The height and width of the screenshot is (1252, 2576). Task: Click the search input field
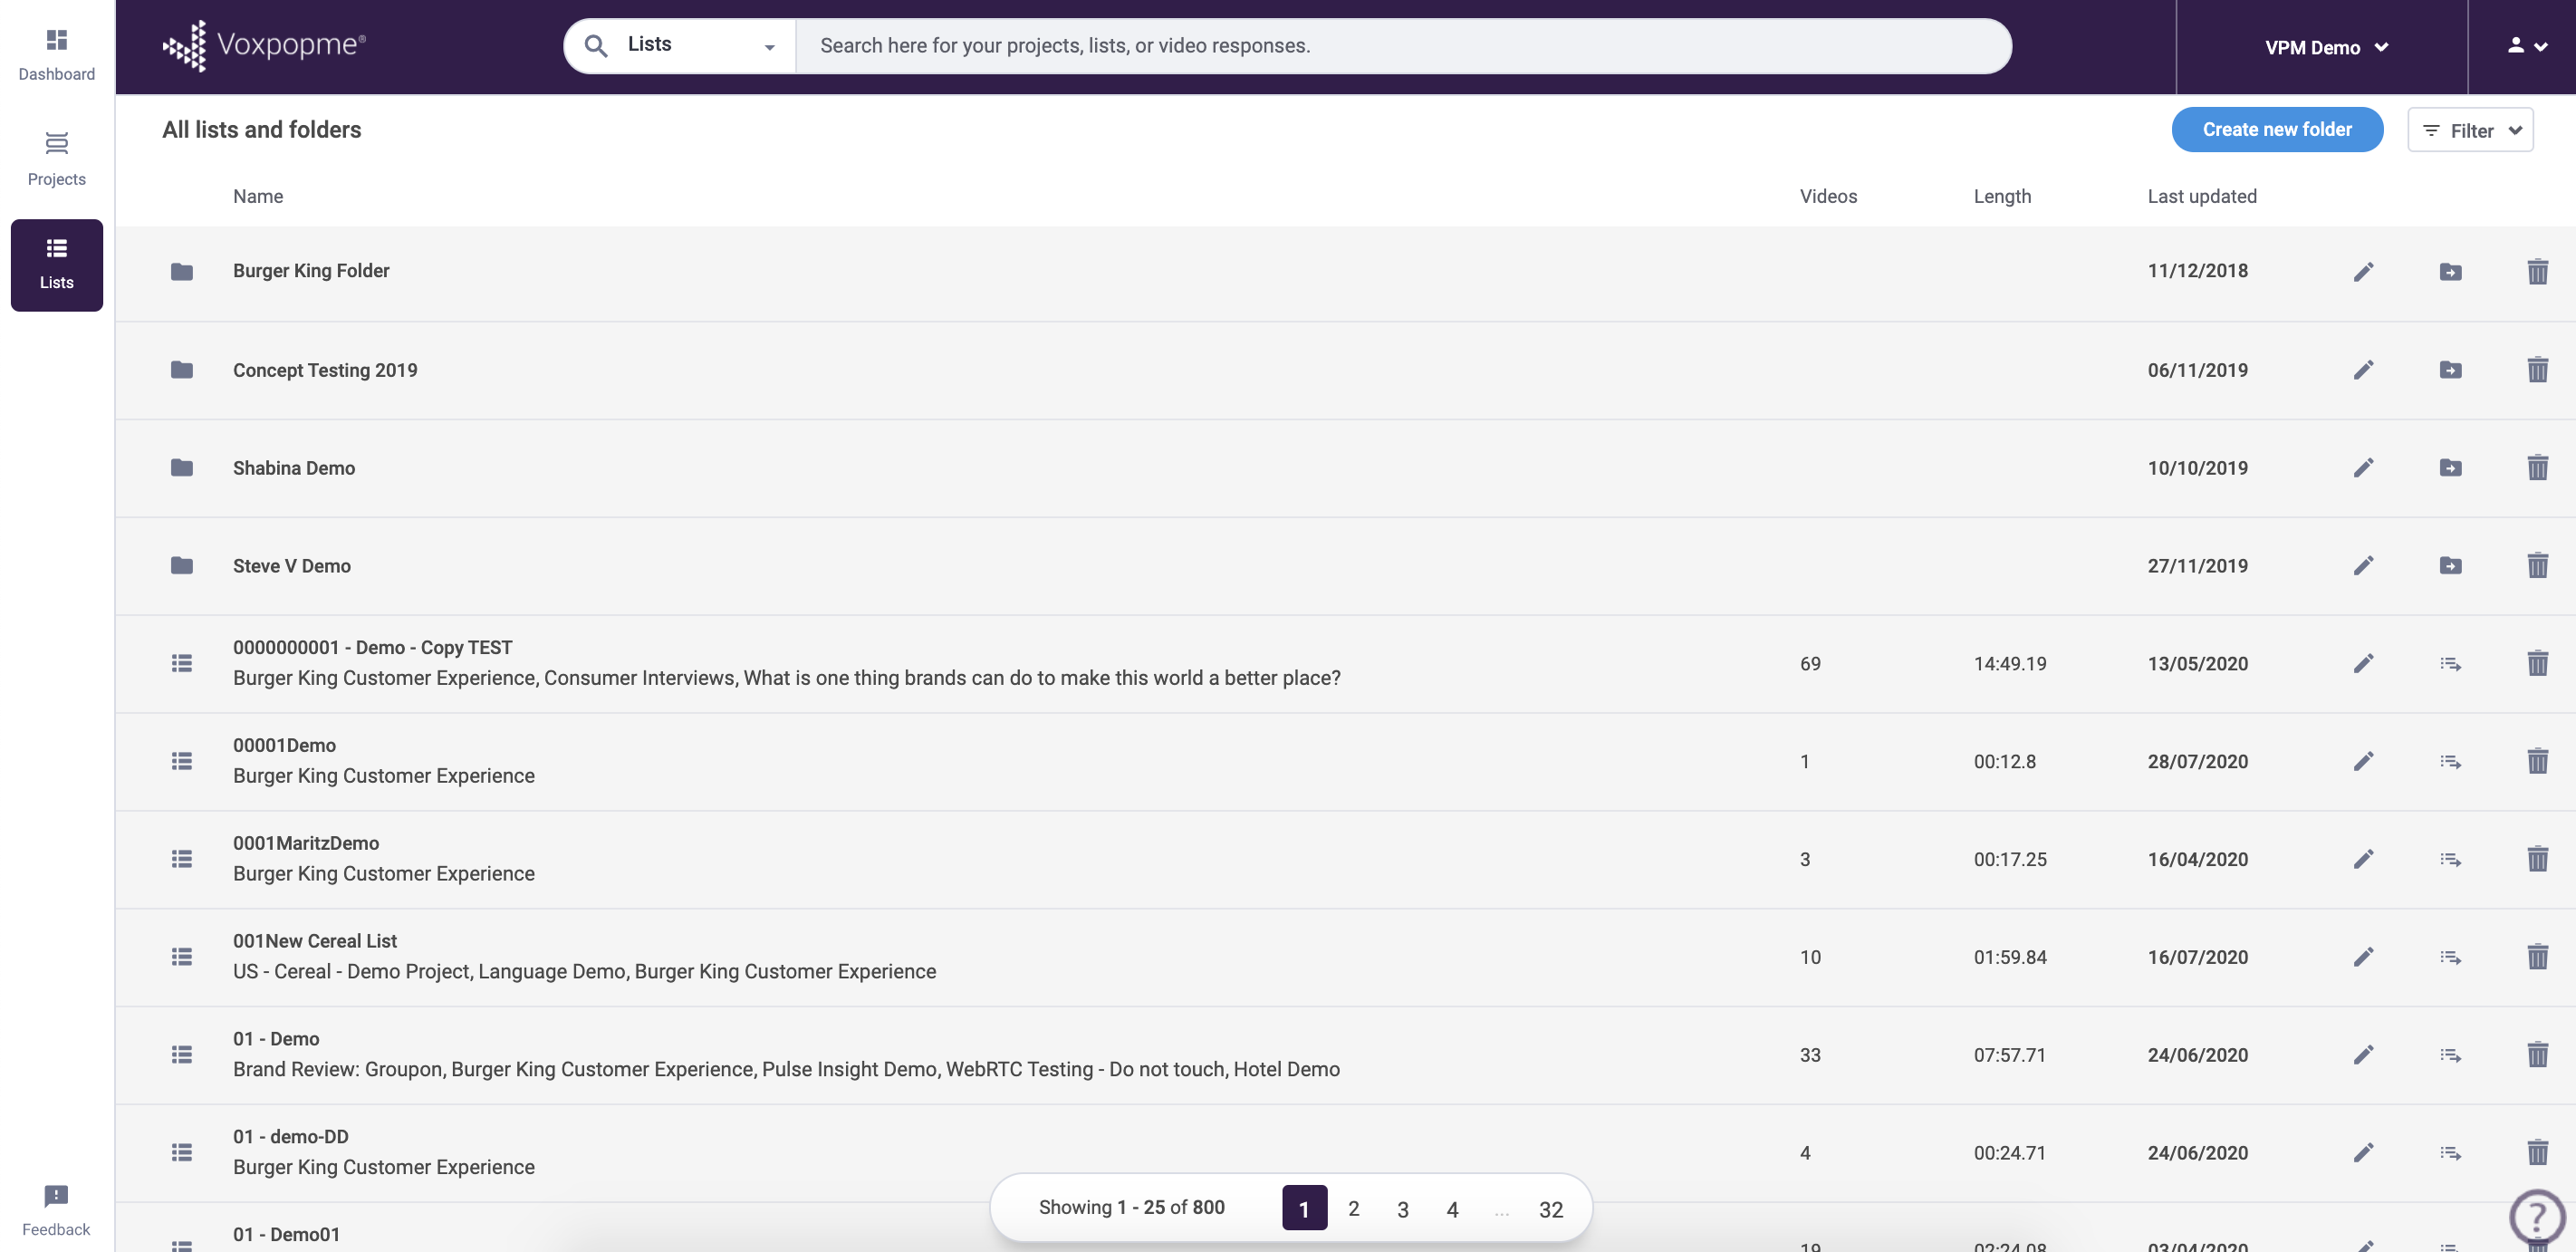1400,45
